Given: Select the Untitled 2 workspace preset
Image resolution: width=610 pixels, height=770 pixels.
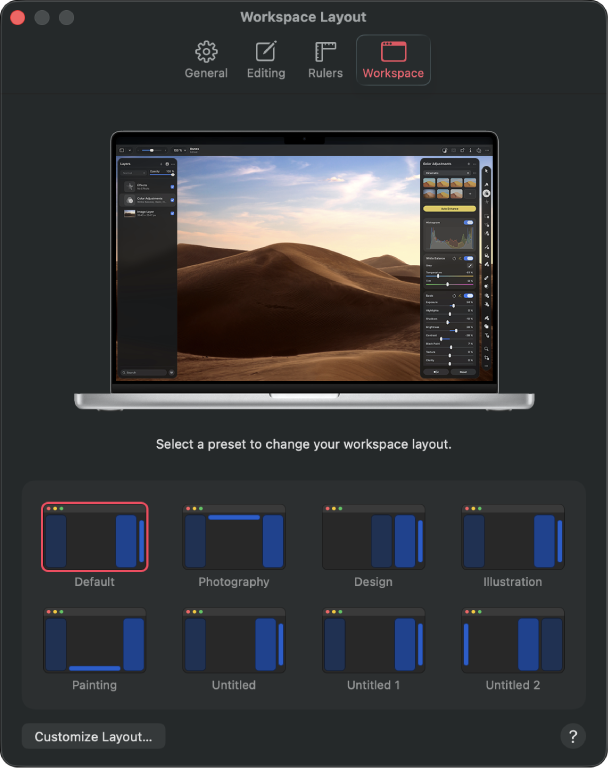Looking at the screenshot, I should (513, 640).
